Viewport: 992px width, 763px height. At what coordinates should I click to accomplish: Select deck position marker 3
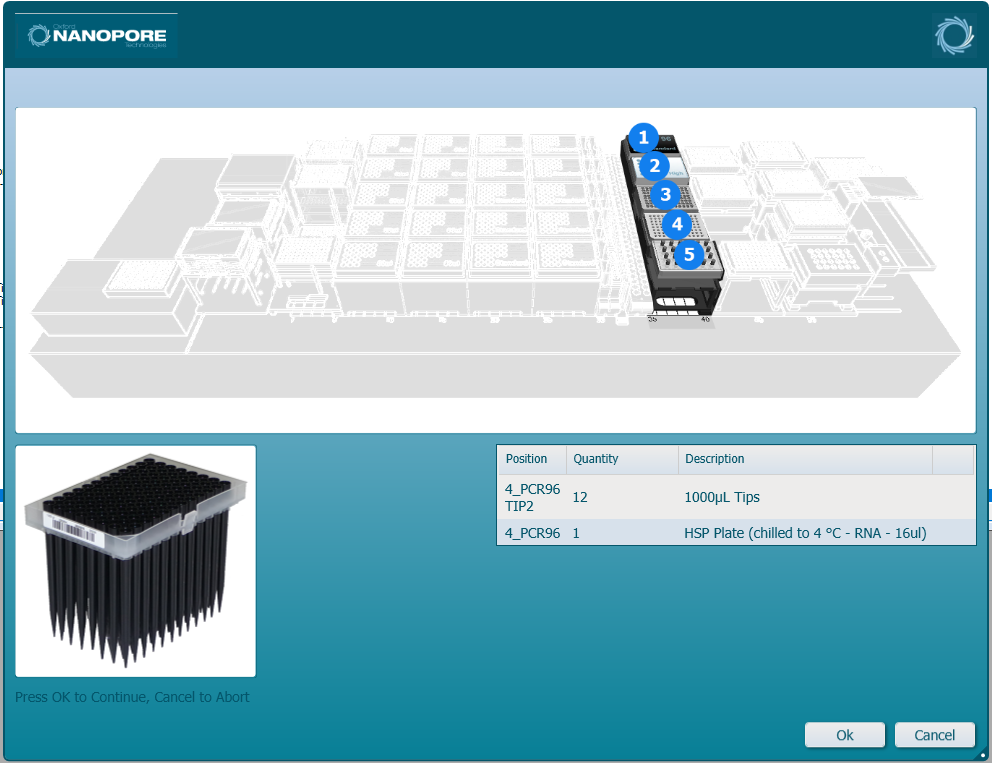pos(666,195)
